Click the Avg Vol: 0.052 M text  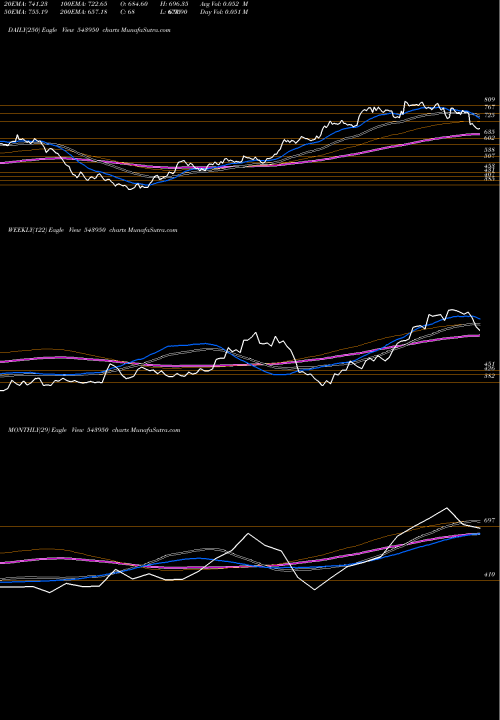224,4
